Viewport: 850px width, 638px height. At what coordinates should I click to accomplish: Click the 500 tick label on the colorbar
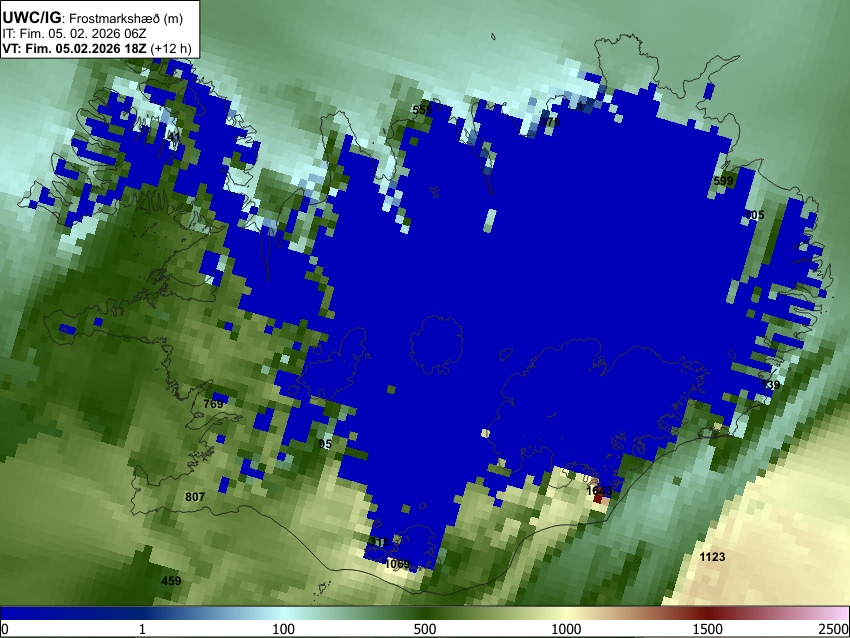coord(425,629)
